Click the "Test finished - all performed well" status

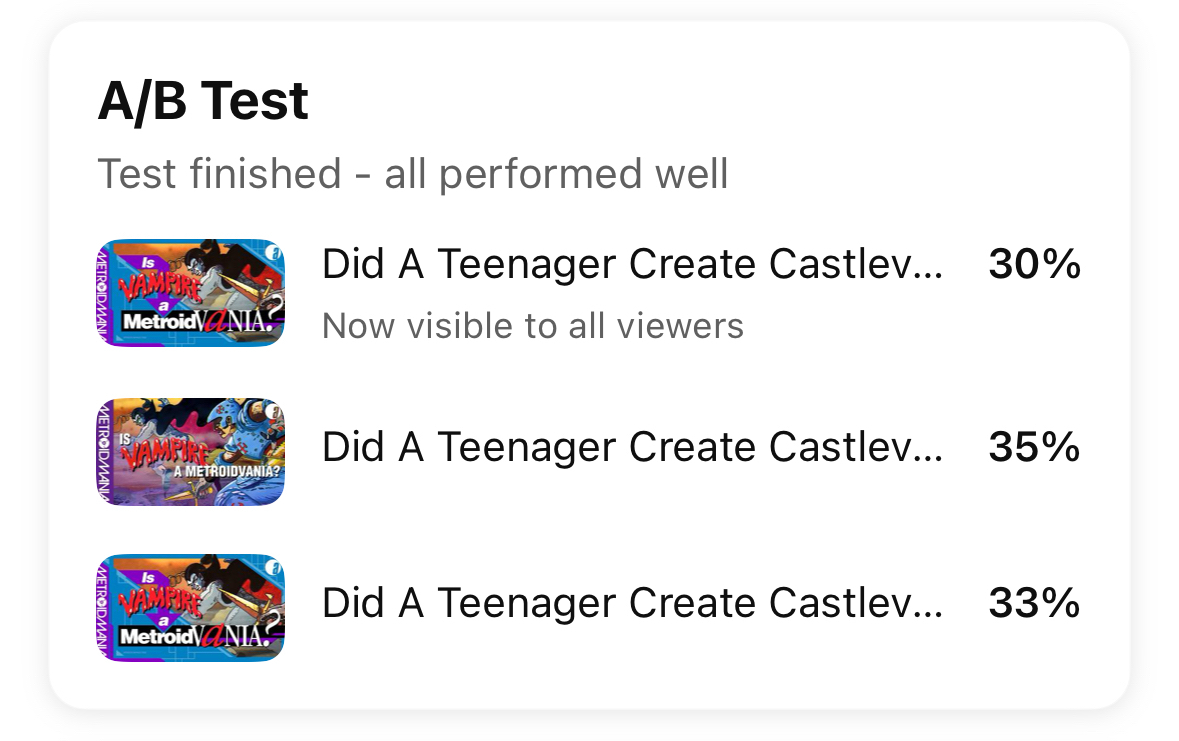tap(412, 175)
